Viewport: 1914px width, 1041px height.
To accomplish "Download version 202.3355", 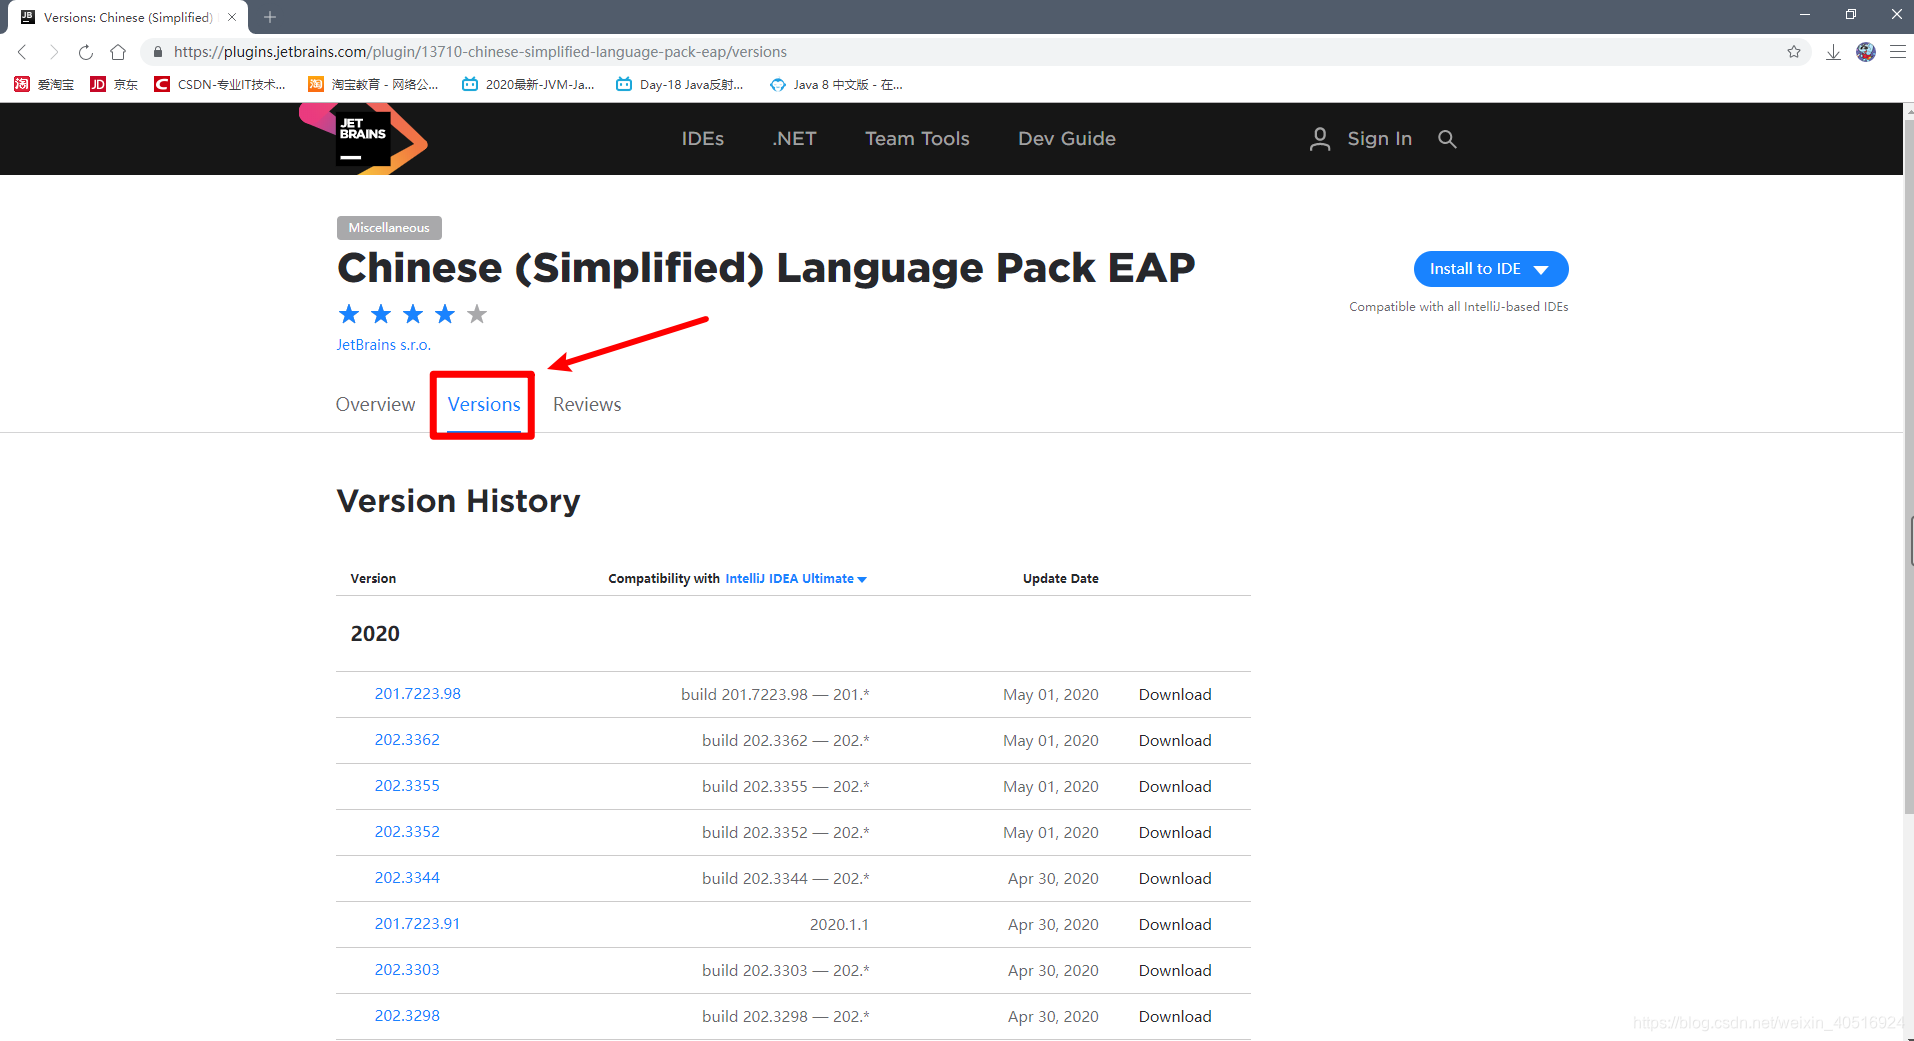I will point(1175,787).
